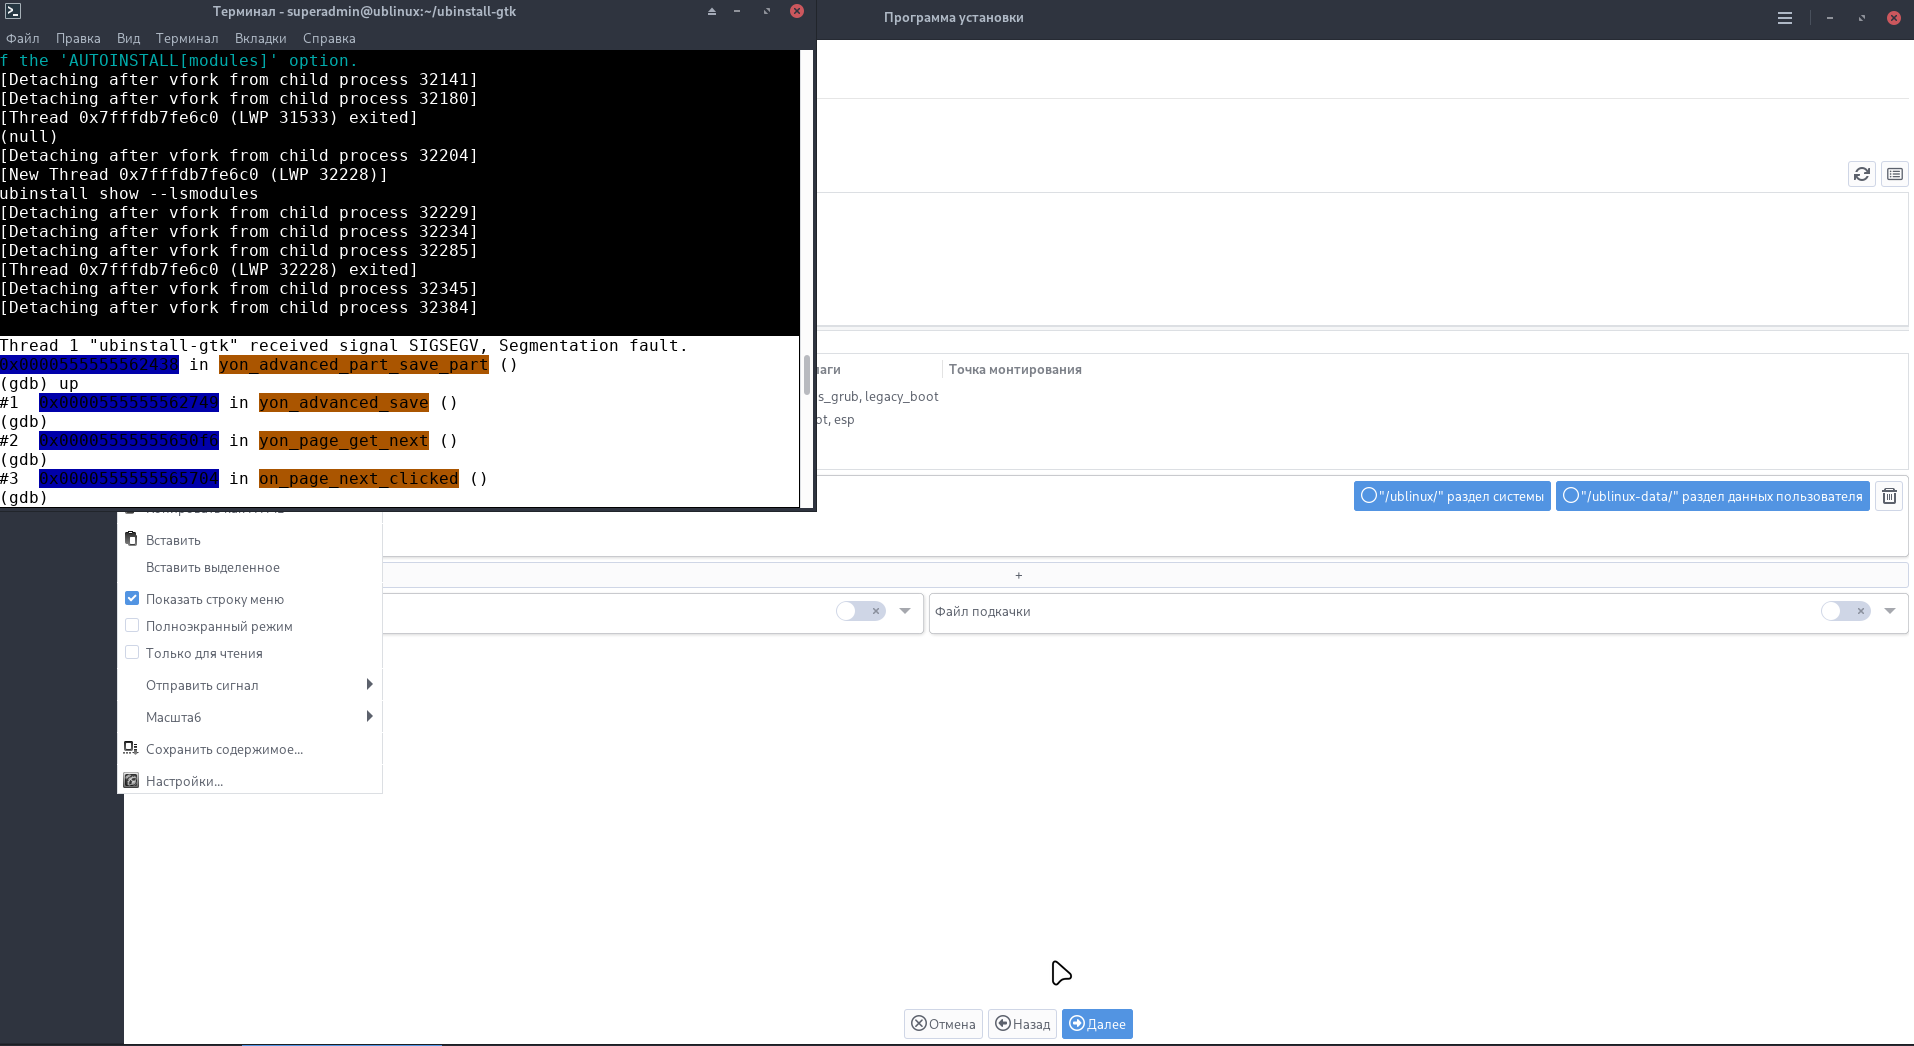The image size is (1914, 1046).
Task: Open the list view icon beside refresh
Action: coord(1894,174)
